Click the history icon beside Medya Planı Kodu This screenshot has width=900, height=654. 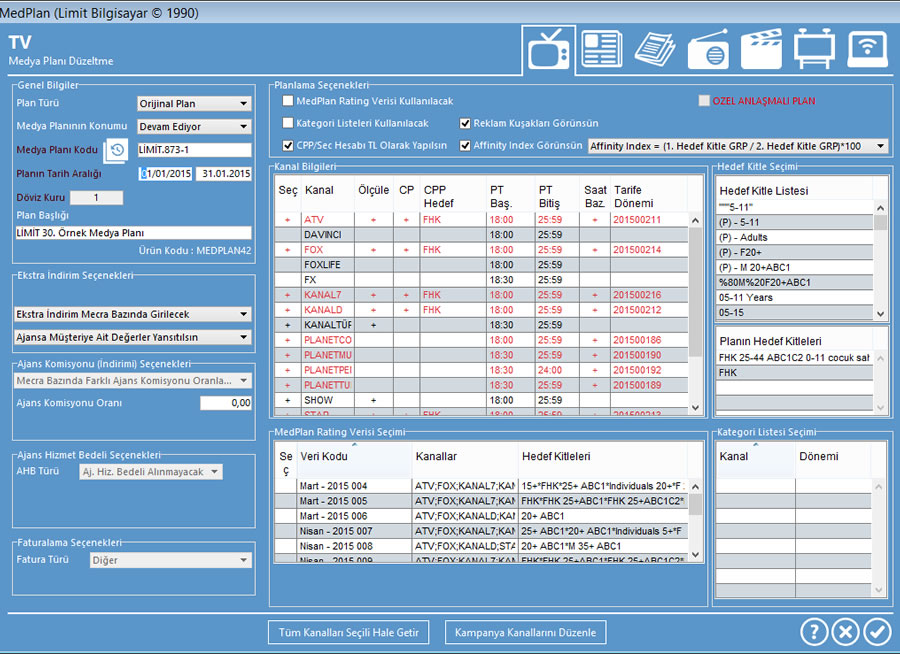pos(117,150)
